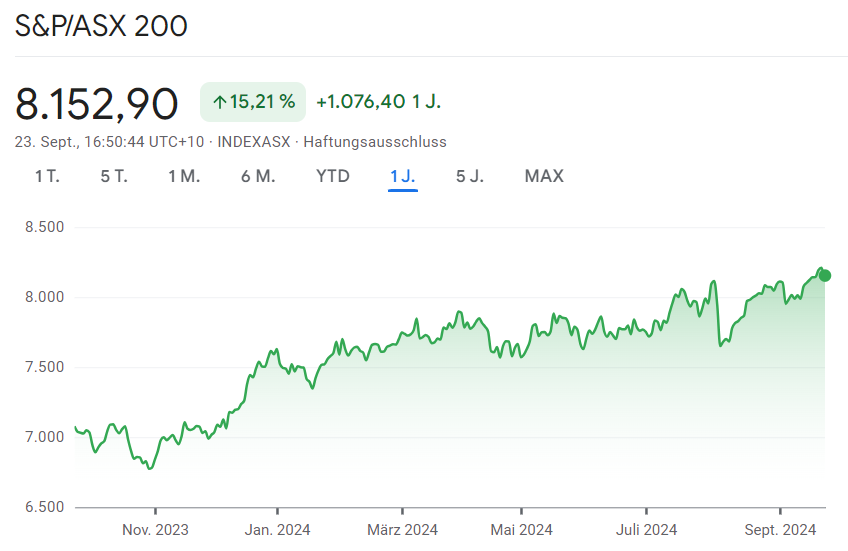Click the 7.000 y-axis label

click(44, 437)
